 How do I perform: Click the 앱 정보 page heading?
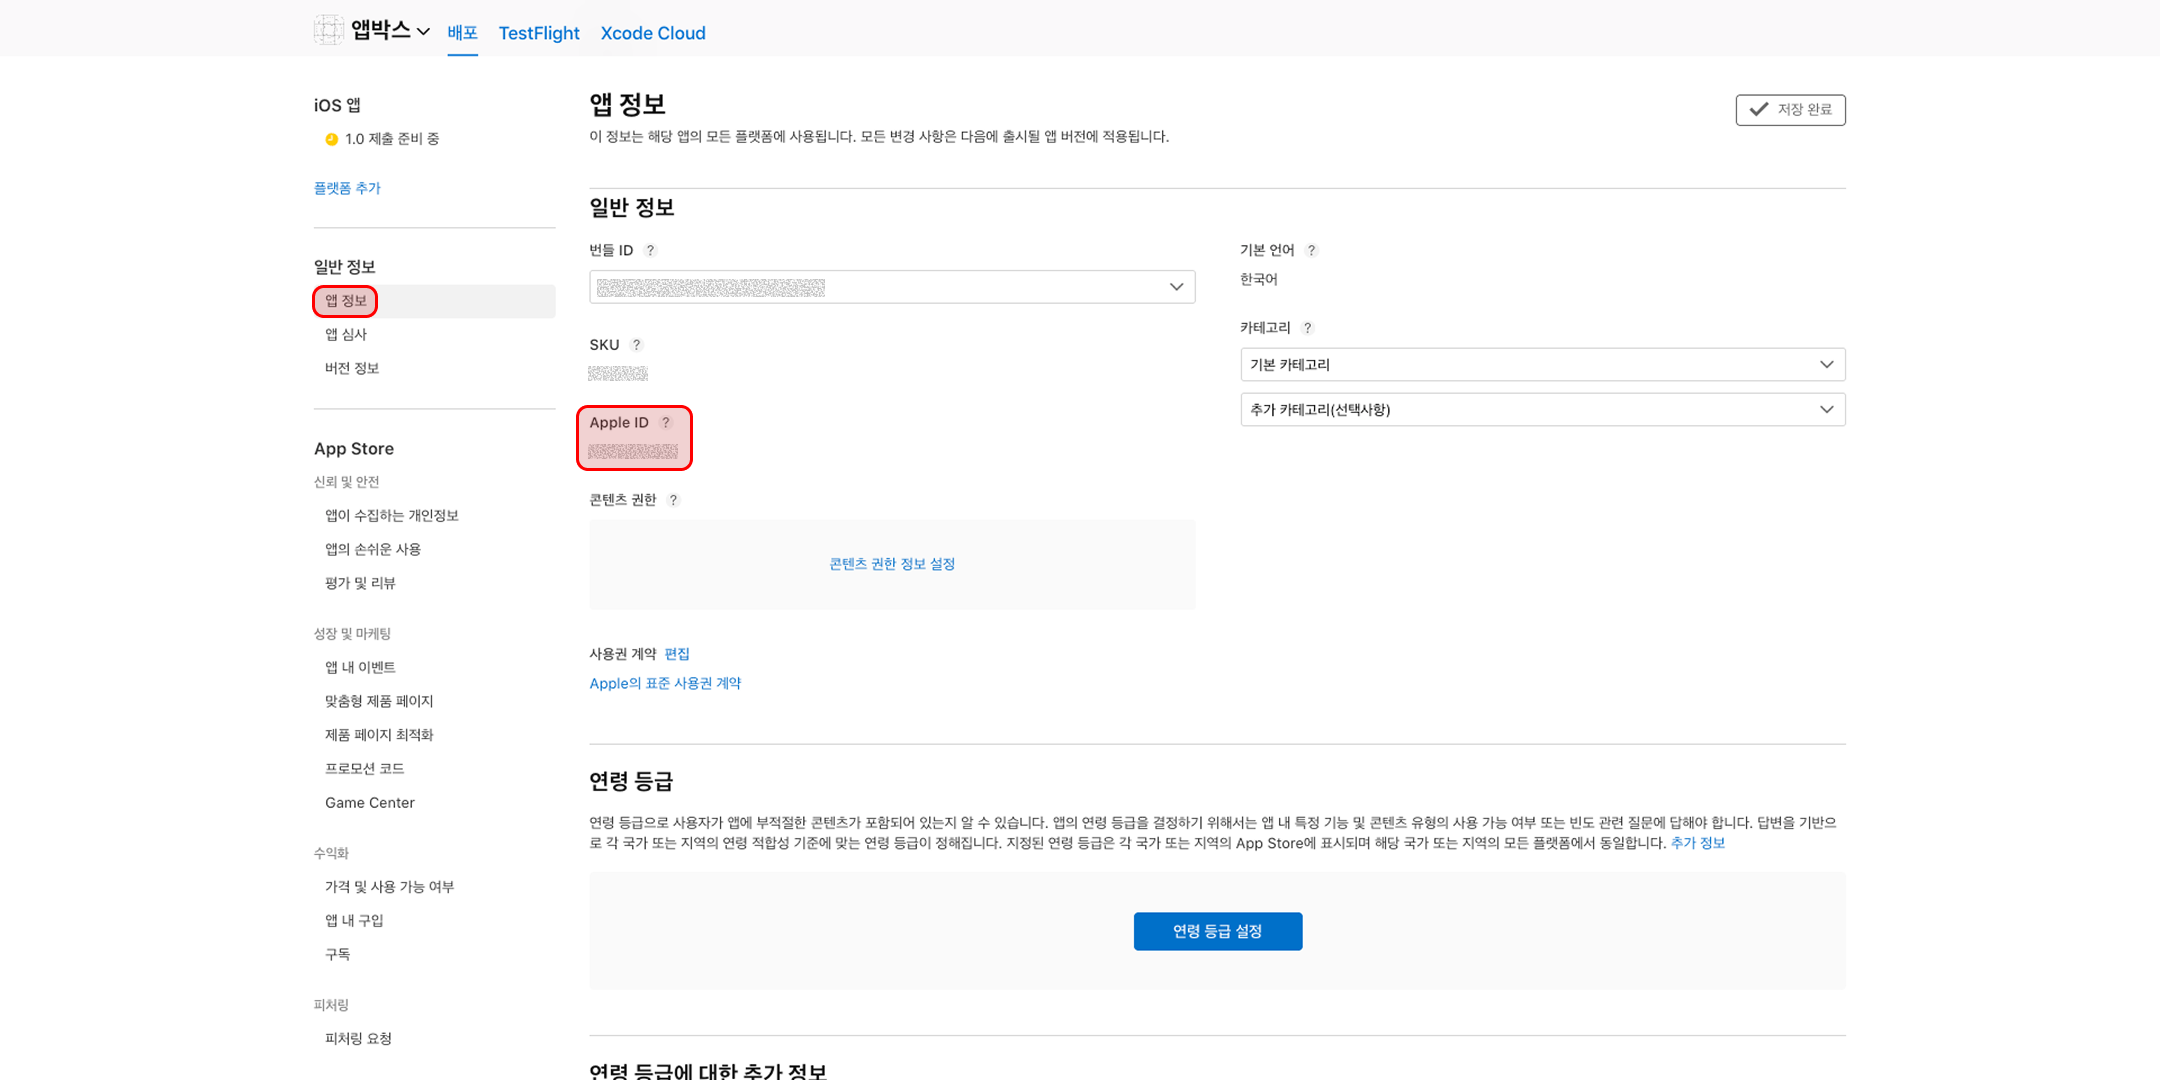point(627,104)
